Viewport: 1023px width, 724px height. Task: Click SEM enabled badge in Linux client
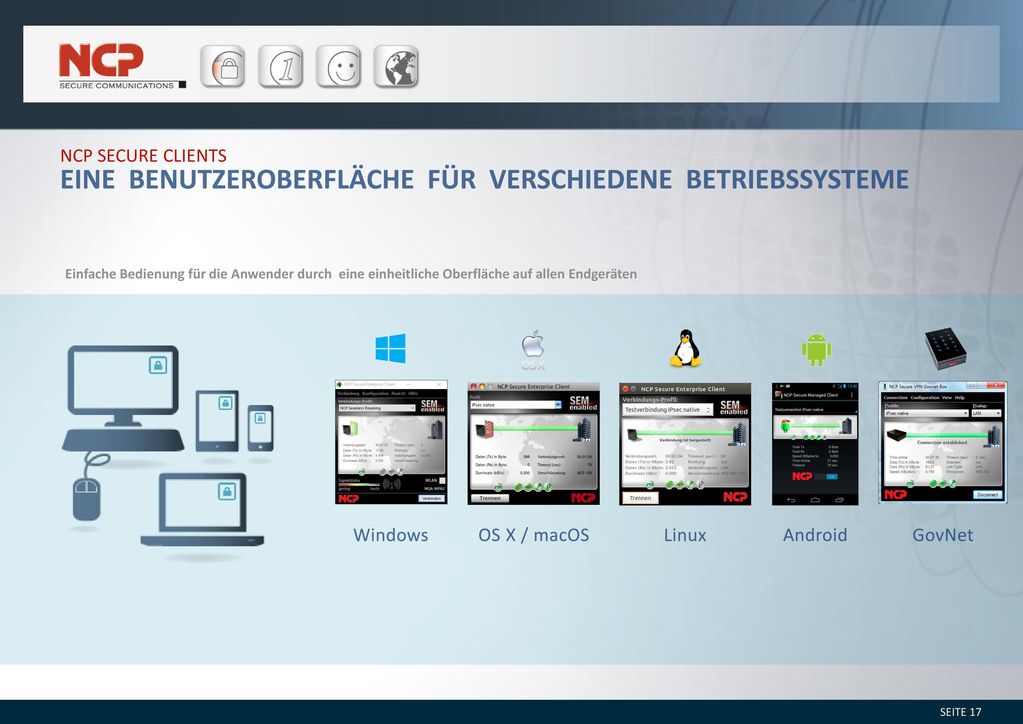tap(733, 408)
